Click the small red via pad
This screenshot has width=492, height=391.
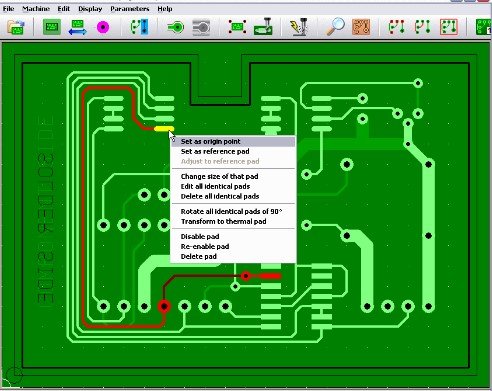click(246, 276)
